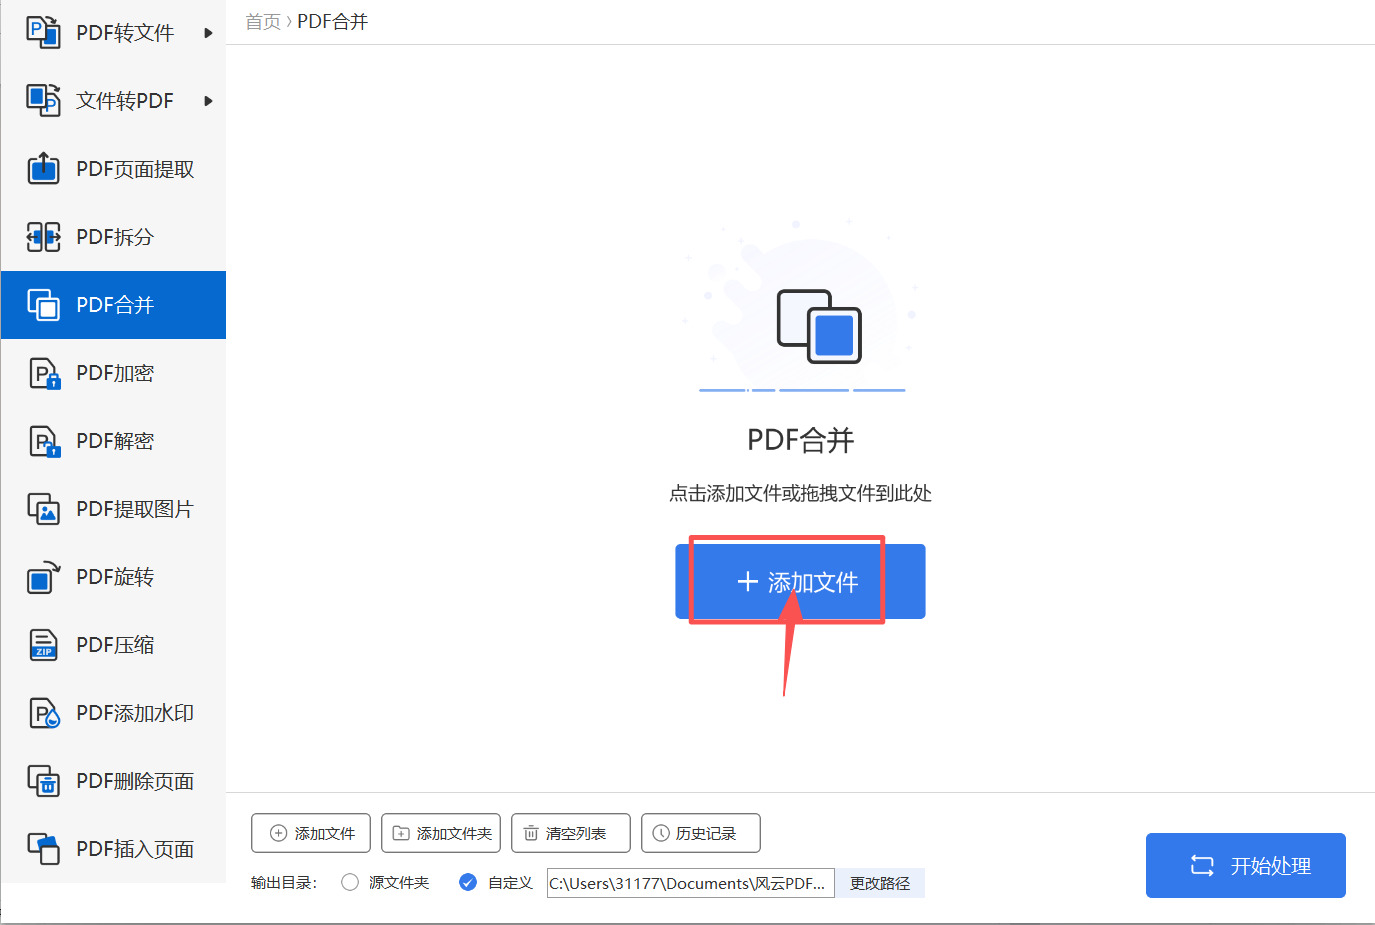
Task: Expand the PDF转文件 submenu
Action: point(113,32)
